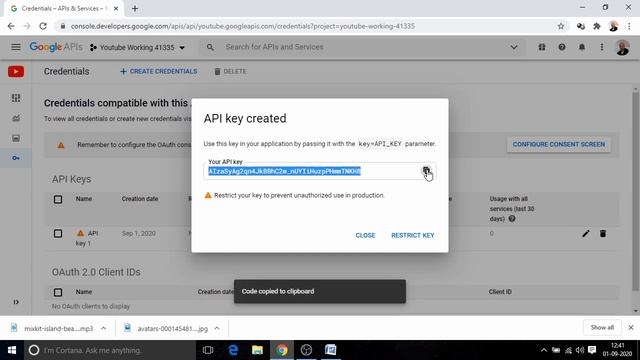
Task: Expand options for the mp3 download
Action: point(103,328)
